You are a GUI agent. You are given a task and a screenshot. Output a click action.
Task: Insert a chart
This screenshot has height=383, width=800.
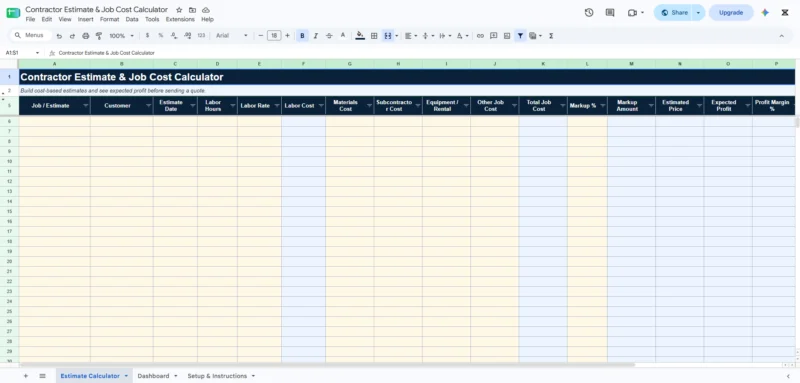507,36
